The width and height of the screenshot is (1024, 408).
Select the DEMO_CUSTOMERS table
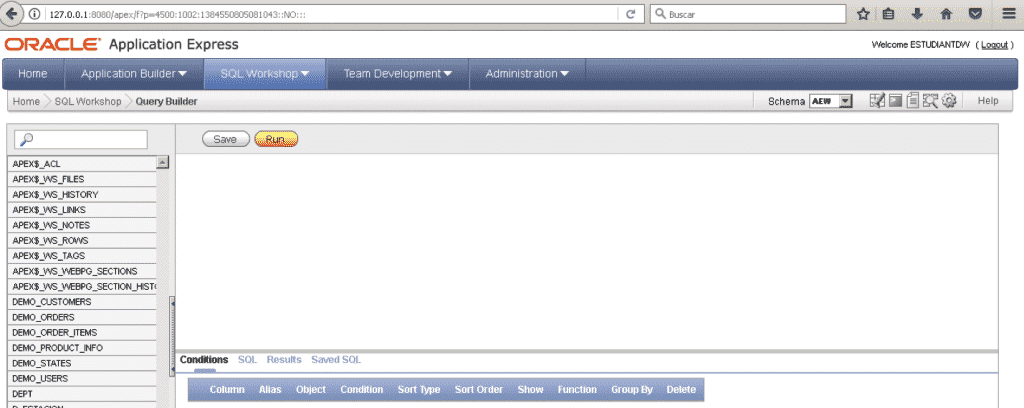pyautogui.click(x=82, y=302)
